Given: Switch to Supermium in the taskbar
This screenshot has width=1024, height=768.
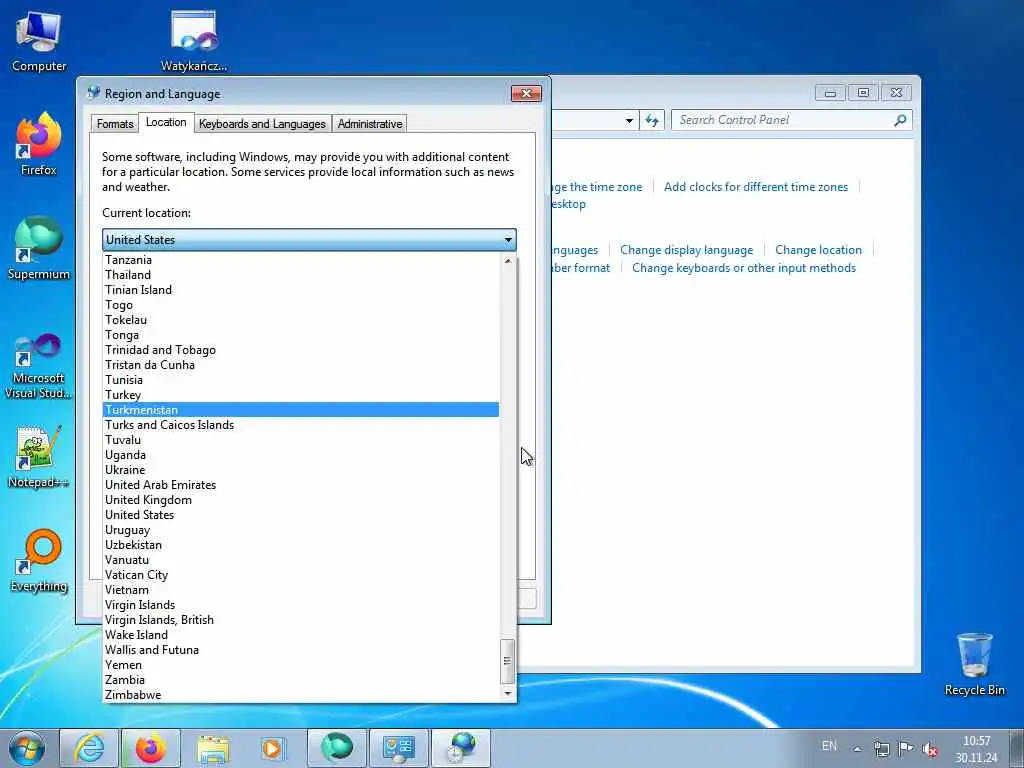Looking at the screenshot, I should click(337, 748).
